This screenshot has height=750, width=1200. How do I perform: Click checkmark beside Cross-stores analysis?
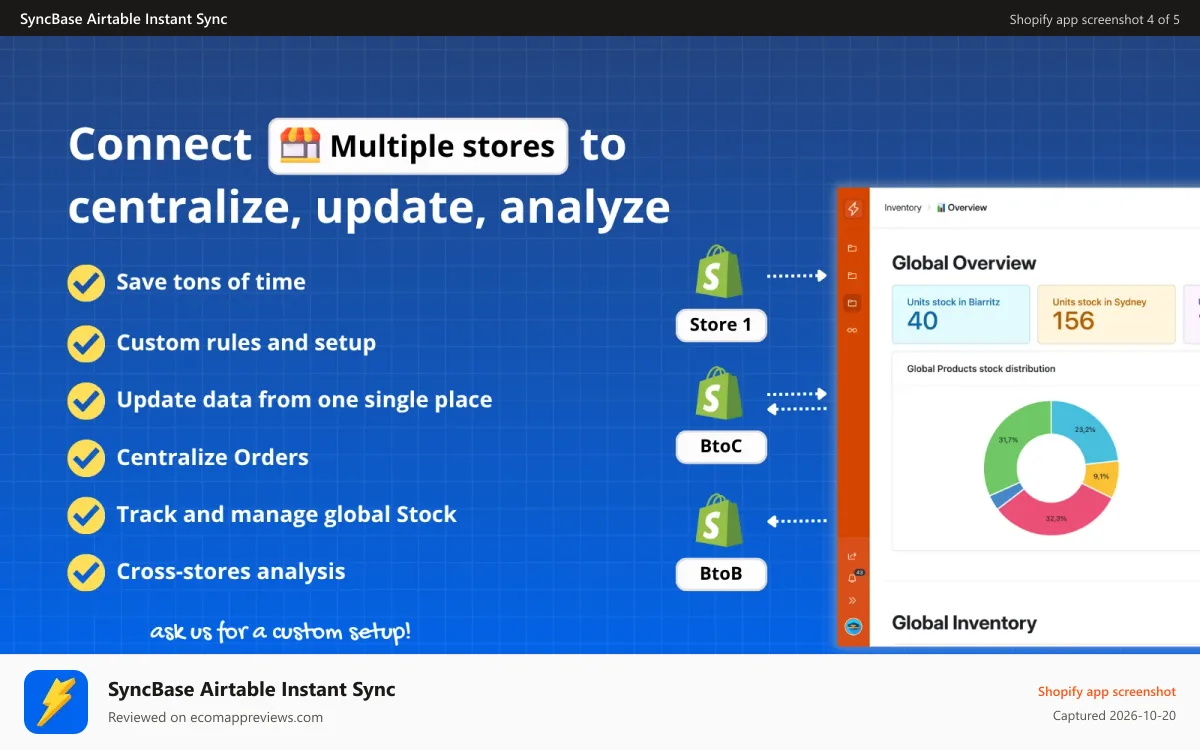coord(86,572)
